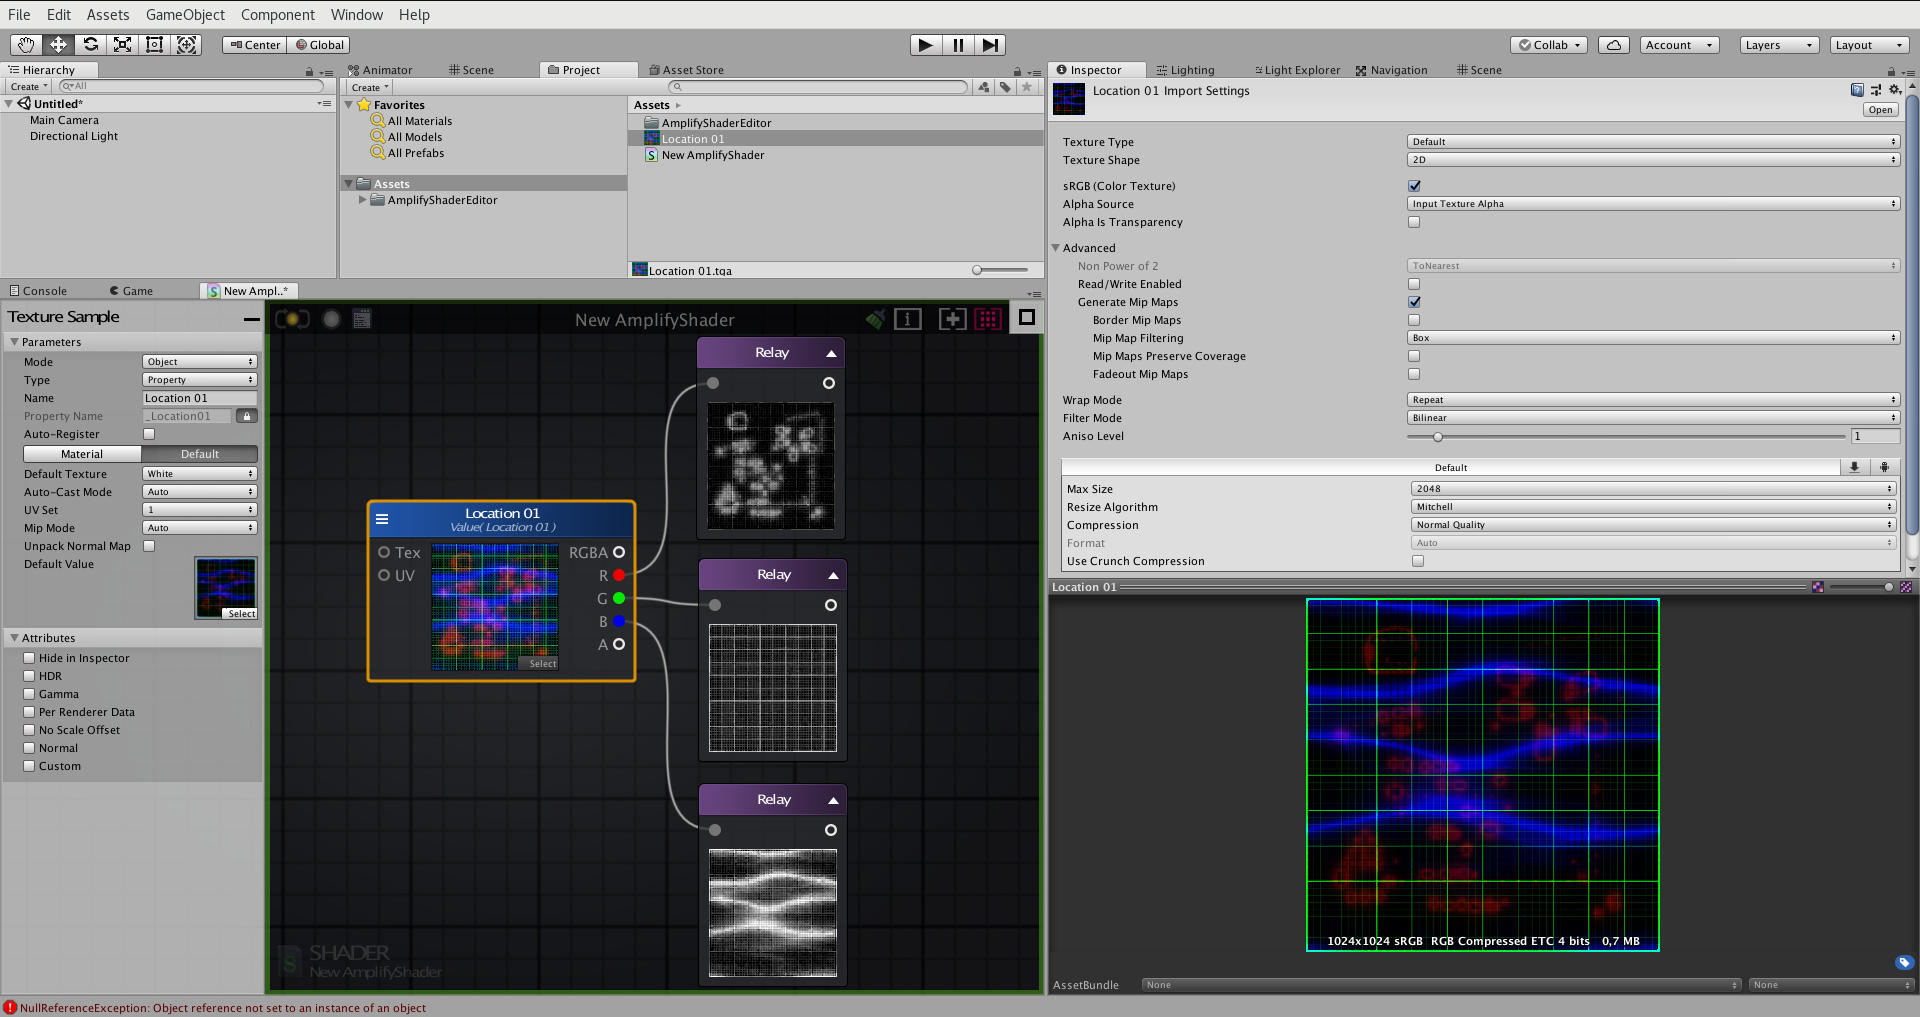The width and height of the screenshot is (1920, 1017).
Task: Enable Use Crunch Compression checkbox
Action: (1418, 561)
